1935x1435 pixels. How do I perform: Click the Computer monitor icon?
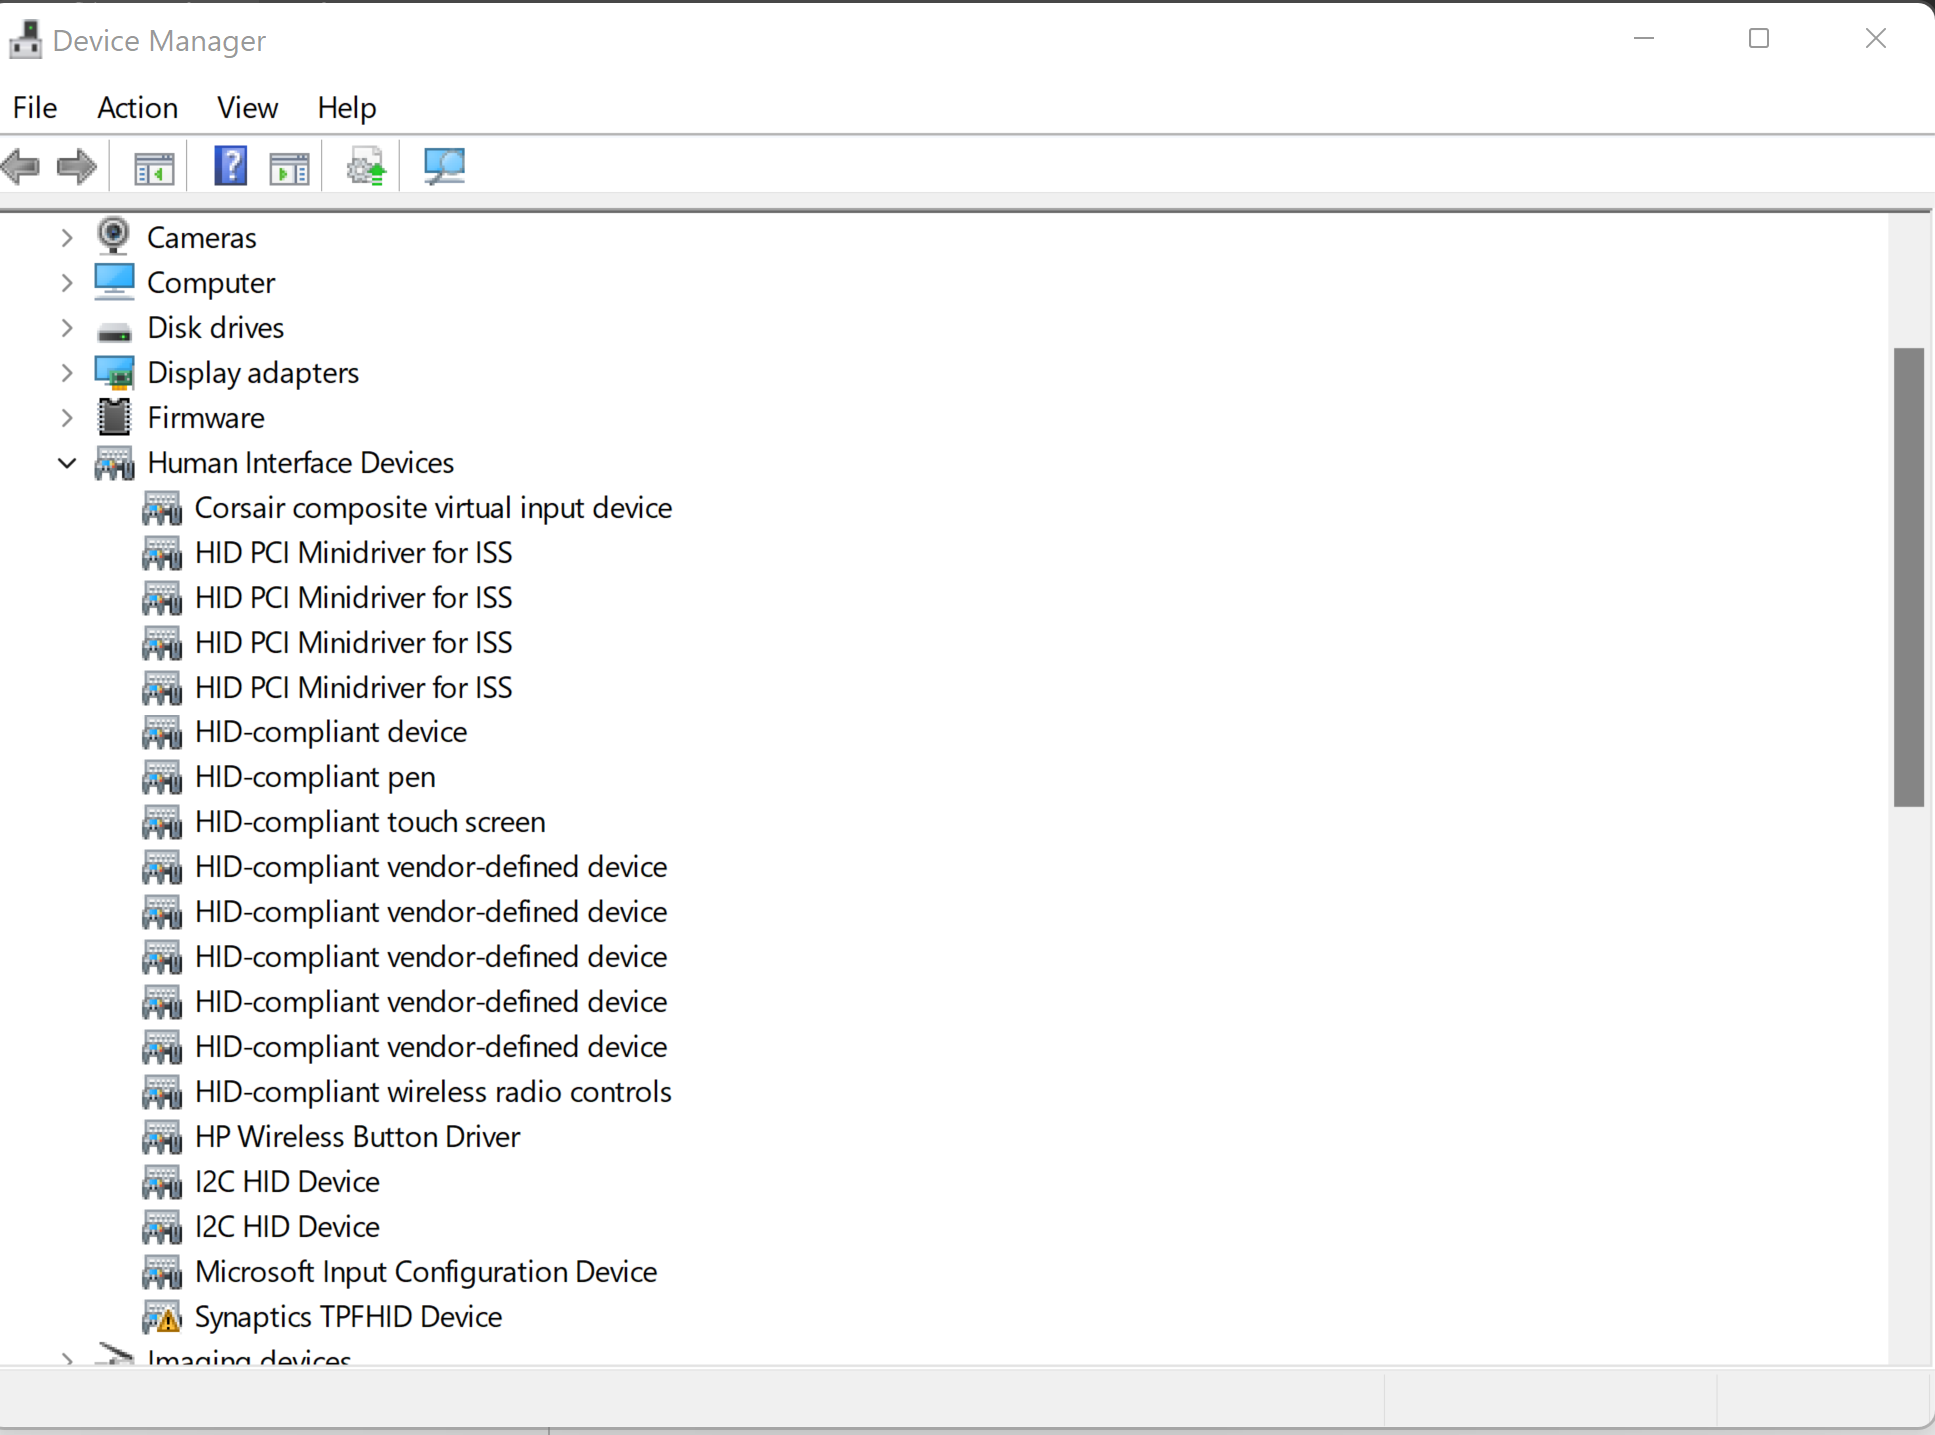(114, 282)
